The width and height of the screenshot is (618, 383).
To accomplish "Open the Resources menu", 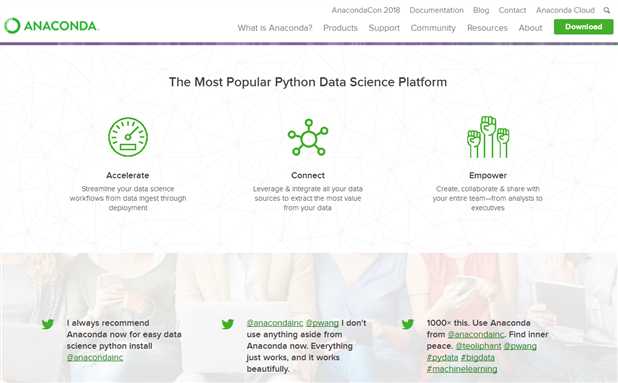I will [487, 28].
